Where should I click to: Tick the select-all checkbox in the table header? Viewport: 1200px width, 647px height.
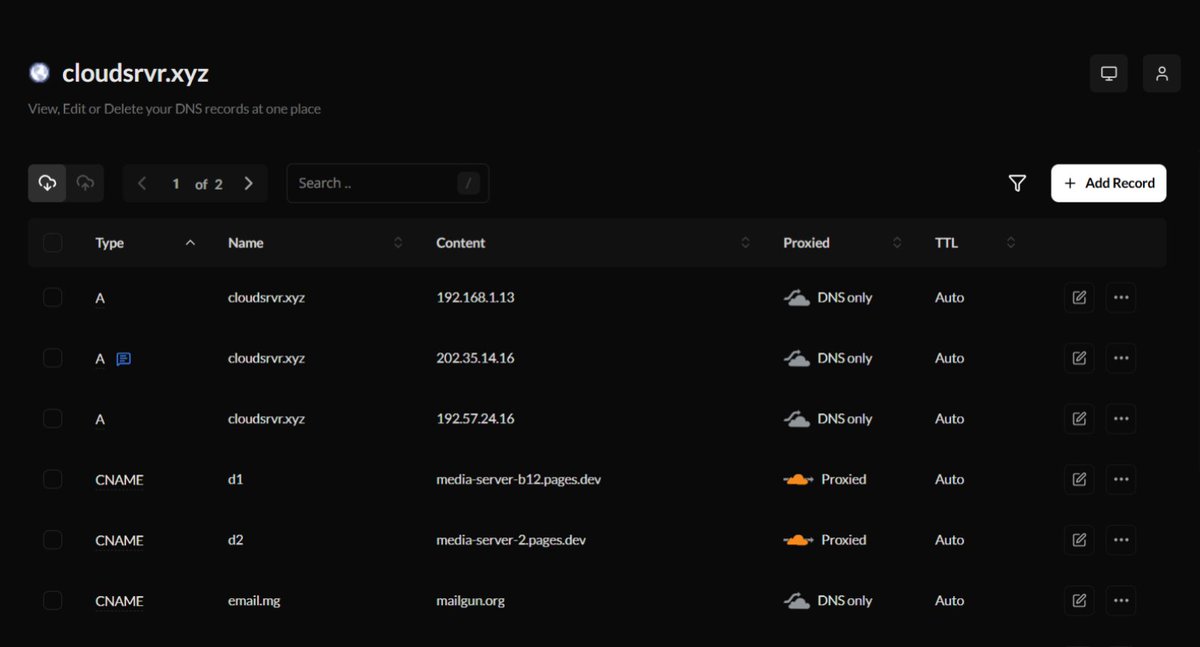pos(53,242)
